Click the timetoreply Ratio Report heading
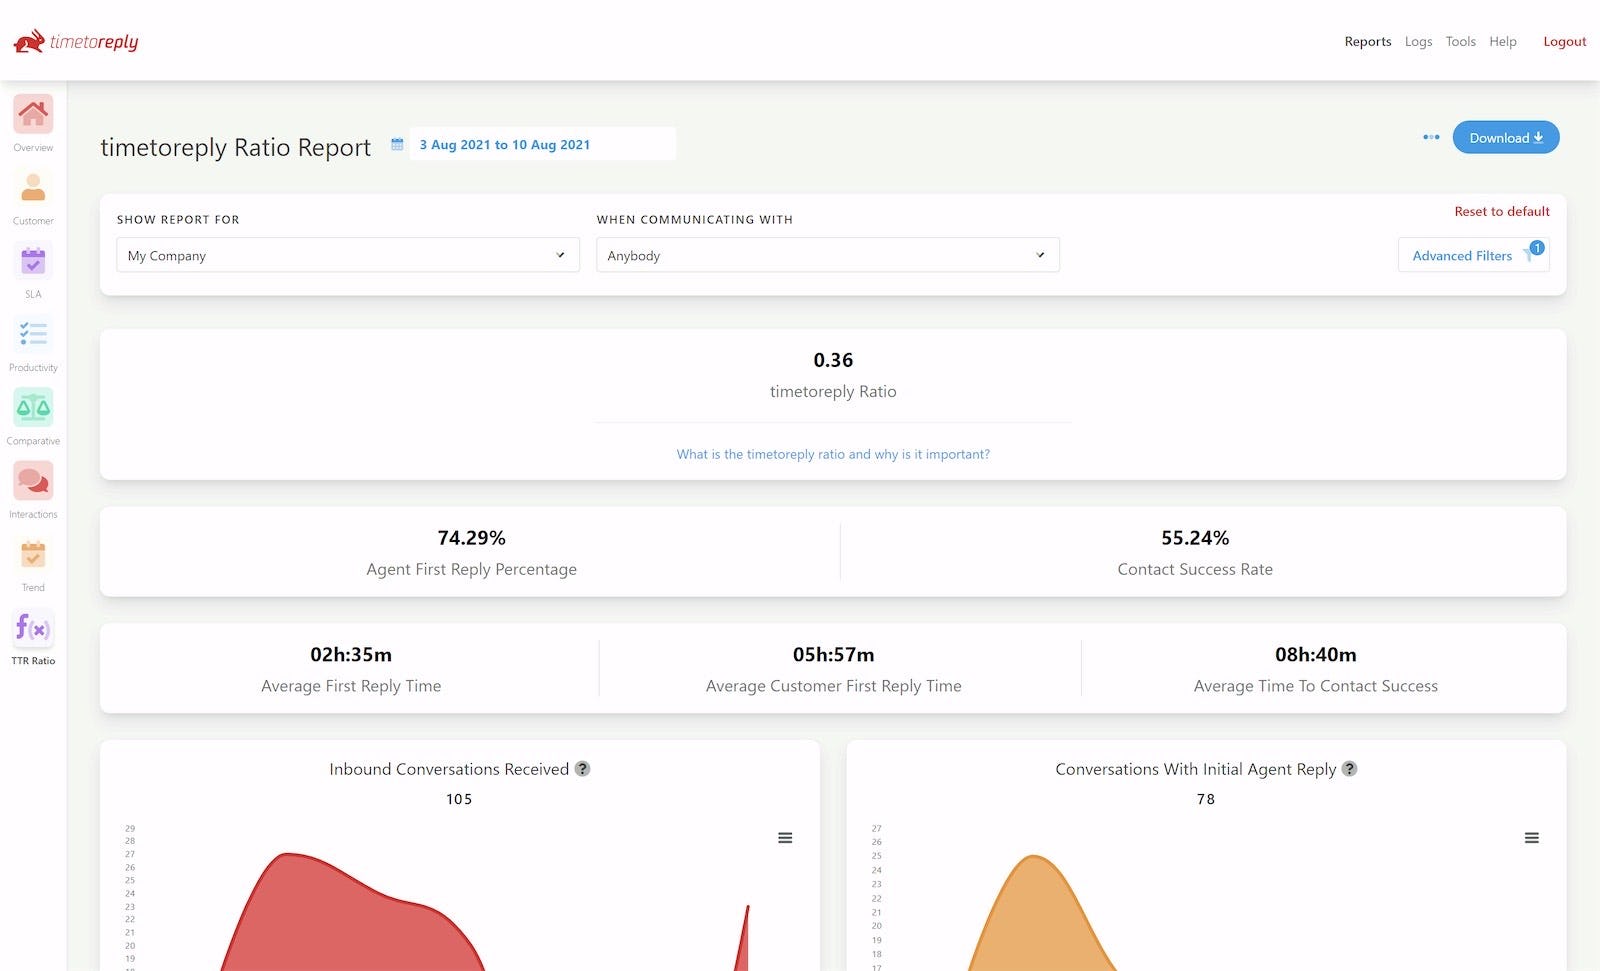 236,147
